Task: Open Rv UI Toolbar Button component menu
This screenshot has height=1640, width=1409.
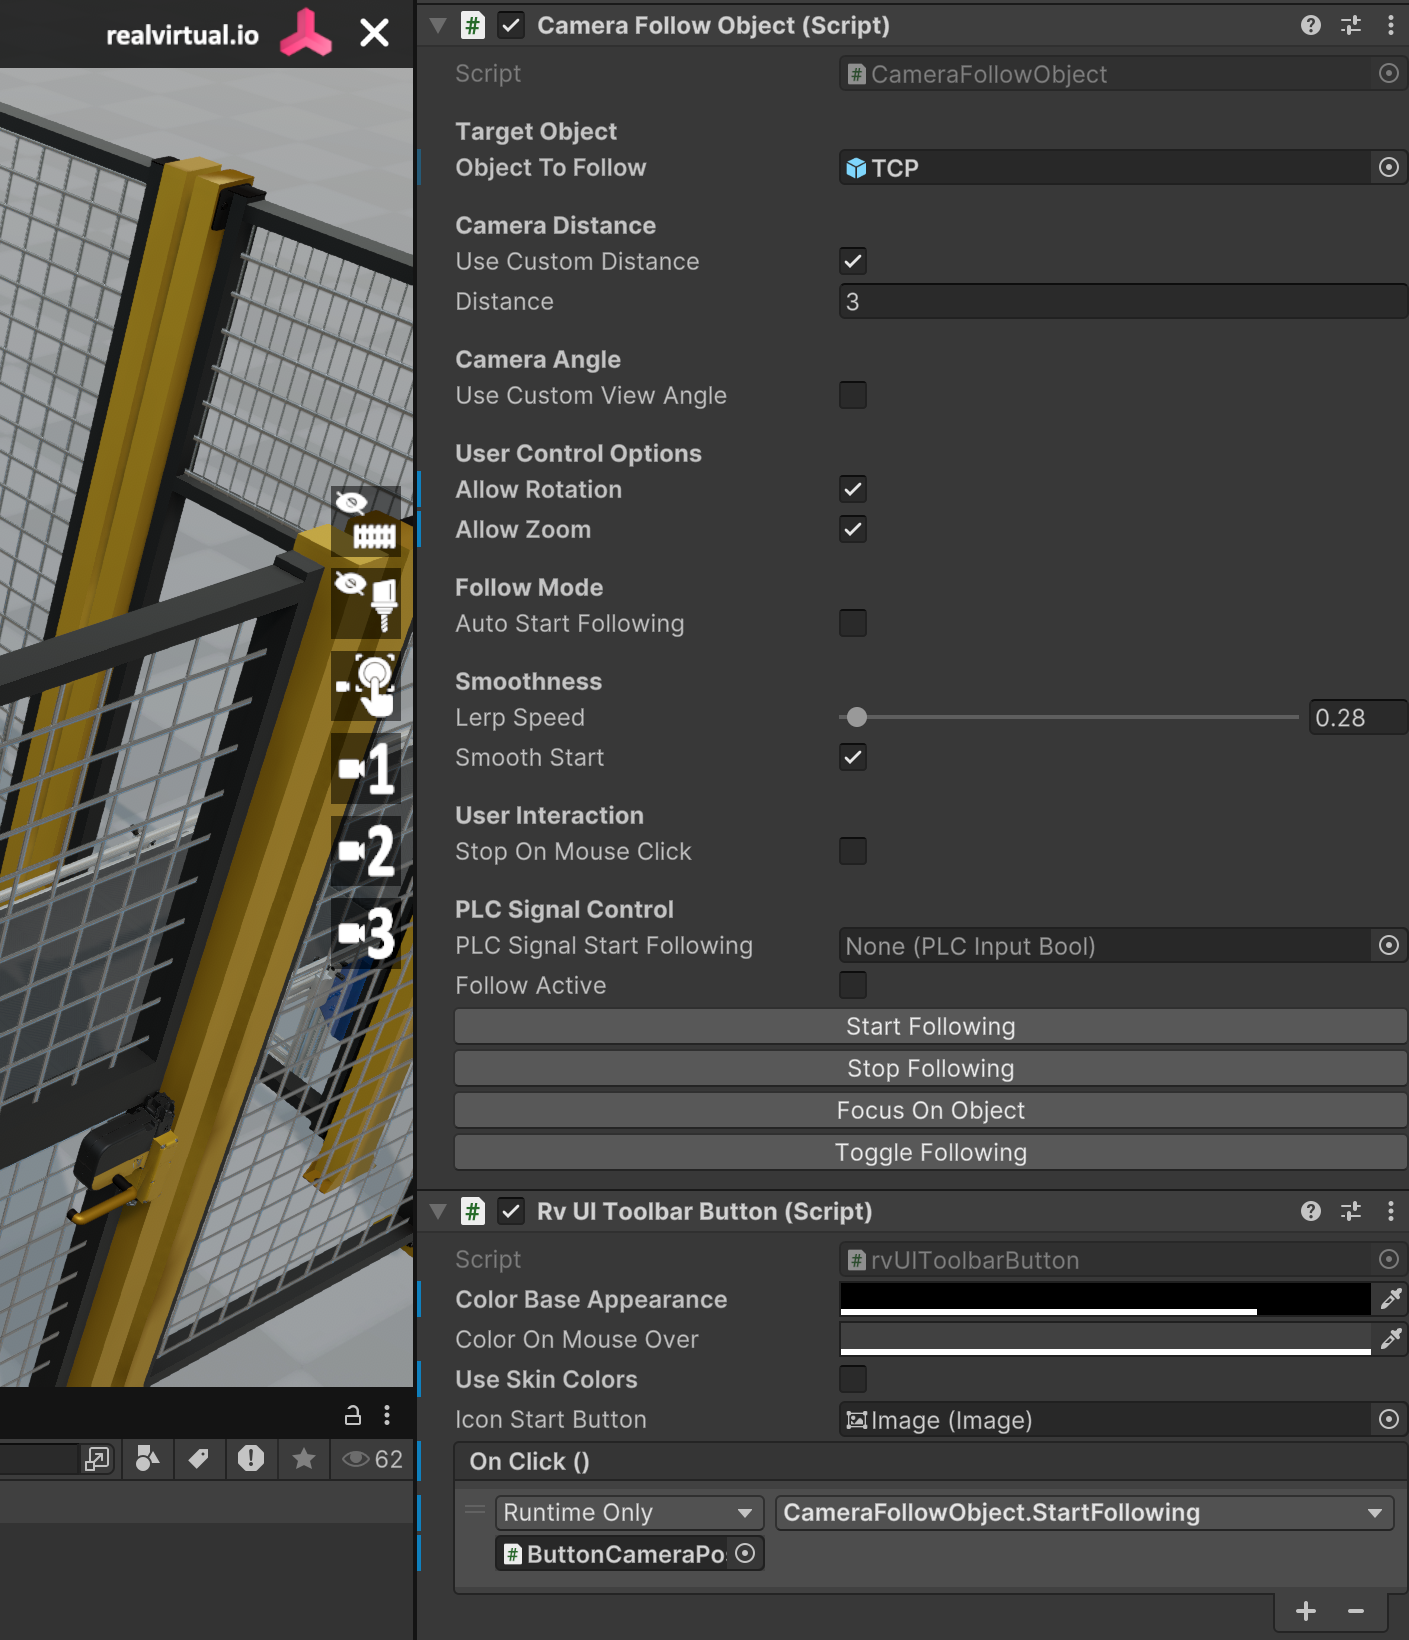Action: coord(1391,1211)
